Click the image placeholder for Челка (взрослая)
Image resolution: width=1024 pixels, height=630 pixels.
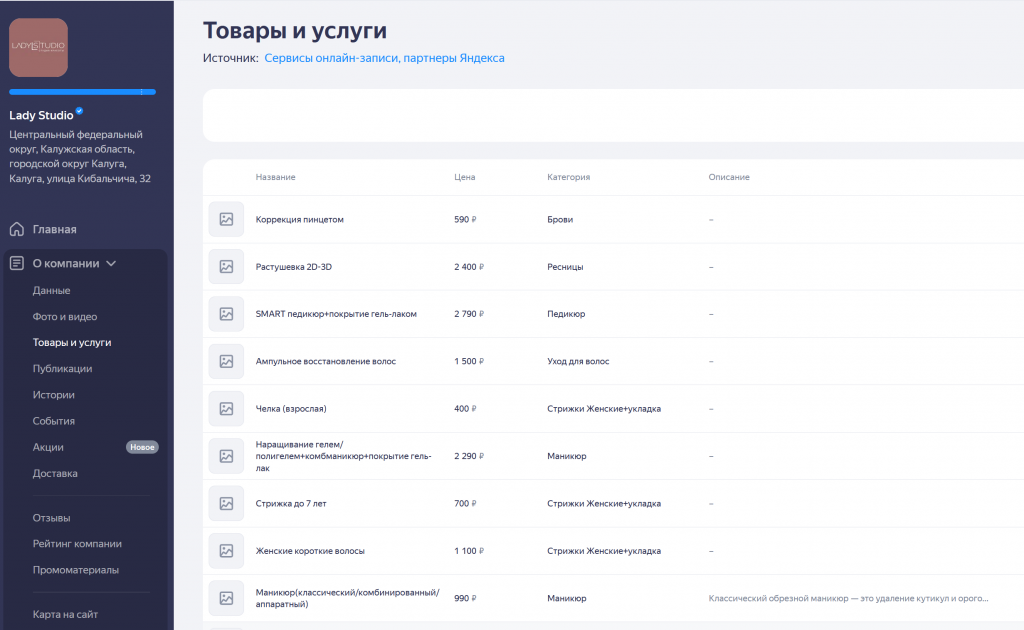click(226, 409)
